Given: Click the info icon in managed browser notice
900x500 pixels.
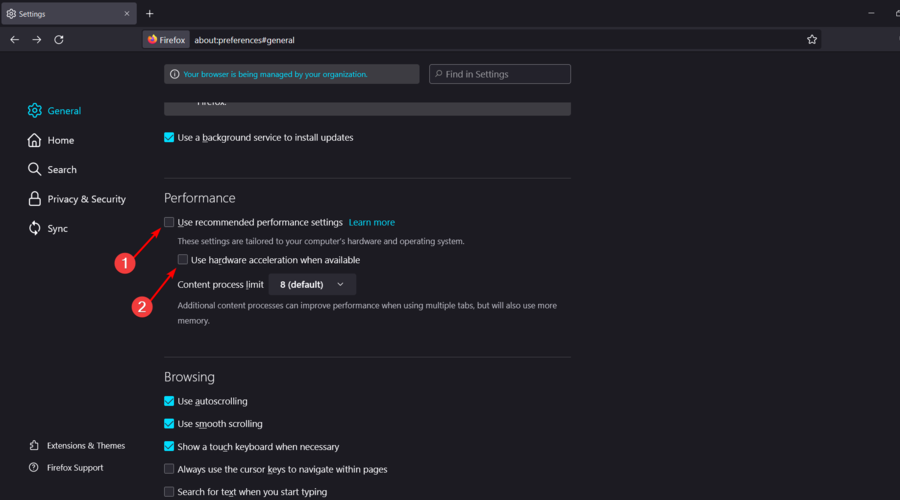Looking at the screenshot, I should pyautogui.click(x=174, y=74).
